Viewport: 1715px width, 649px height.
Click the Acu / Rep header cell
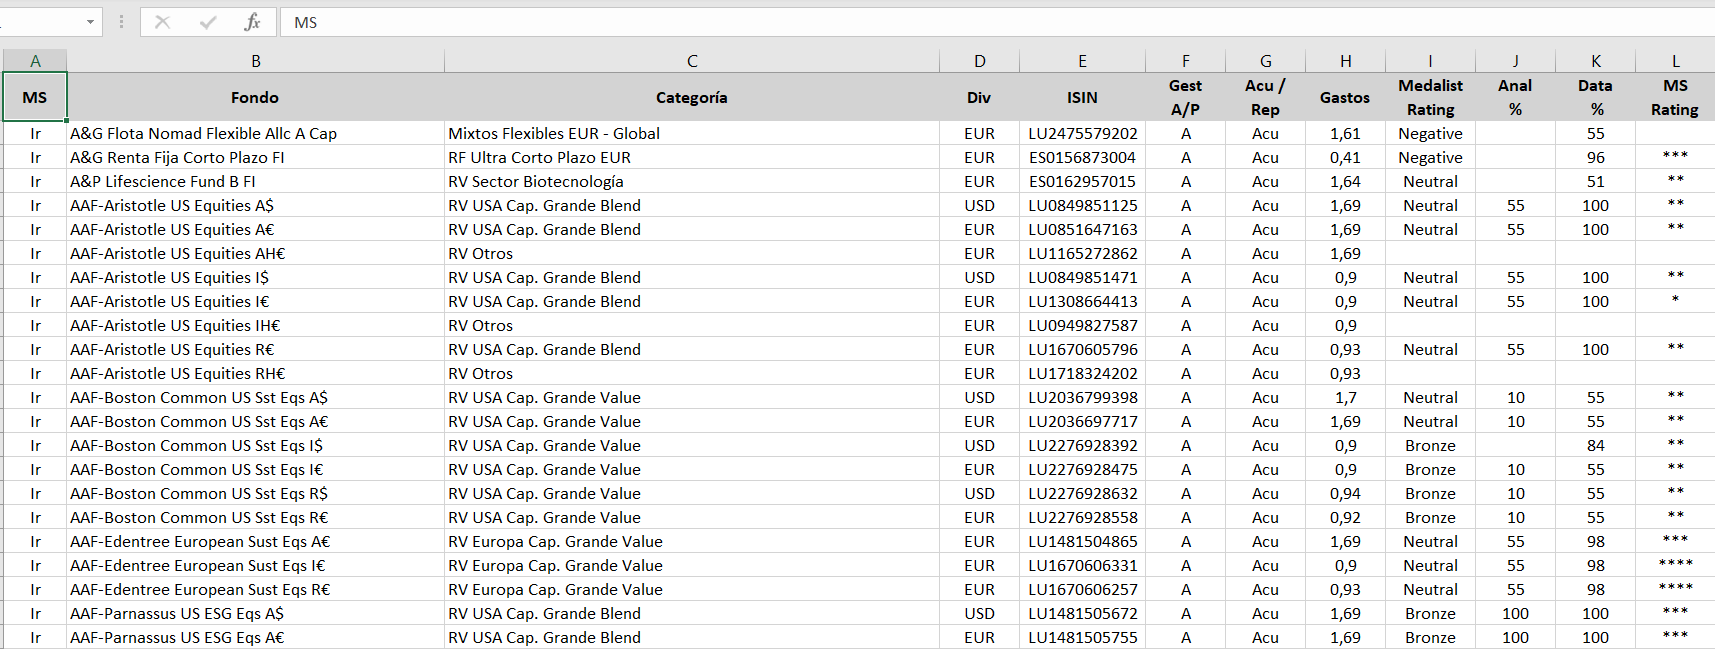1266,97
